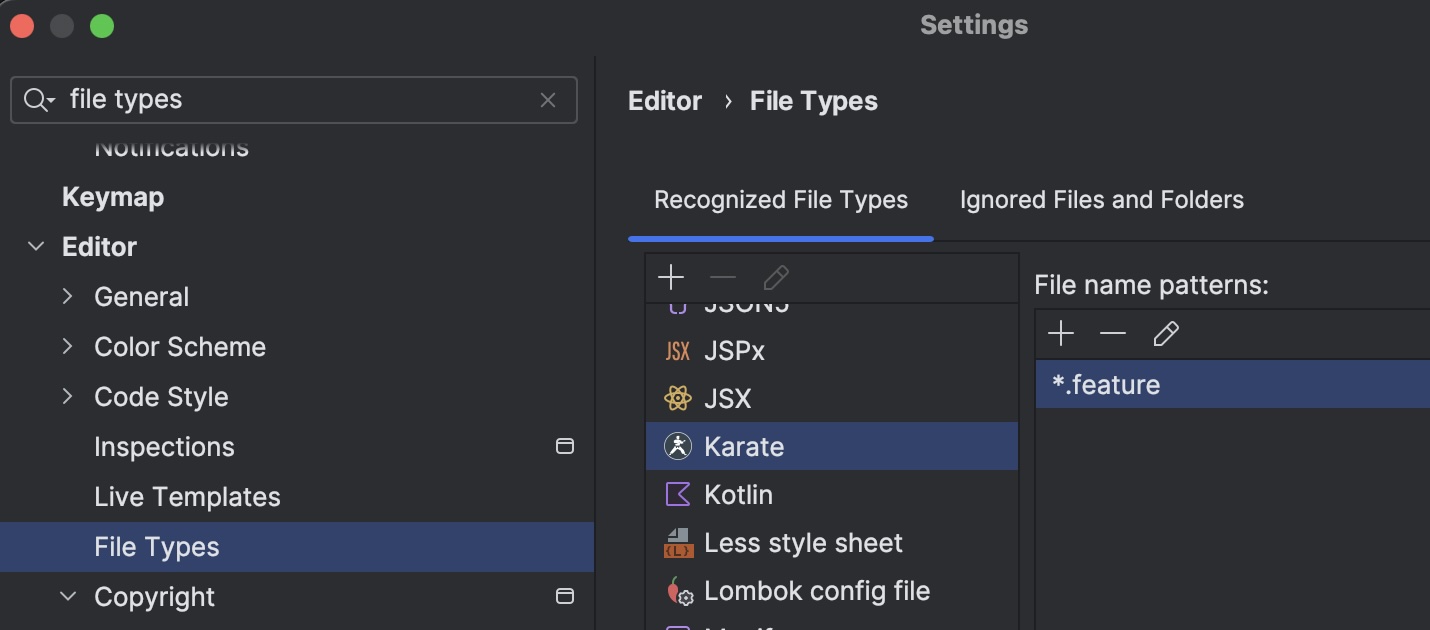This screenshot has width=1430, height=630.
Task: Select JSPx in the file types list
Action: (832, 351)
